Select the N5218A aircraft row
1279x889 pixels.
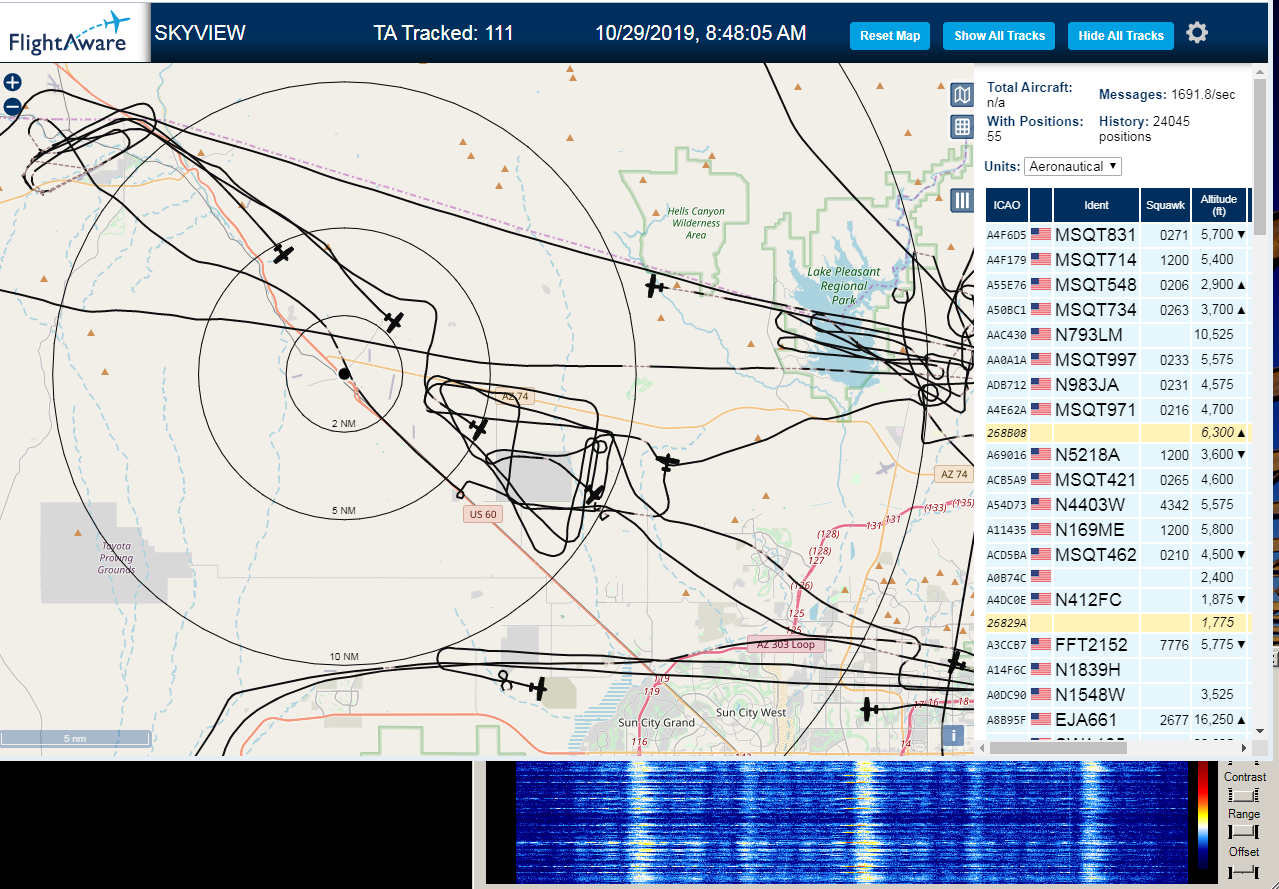[1117, 455]
